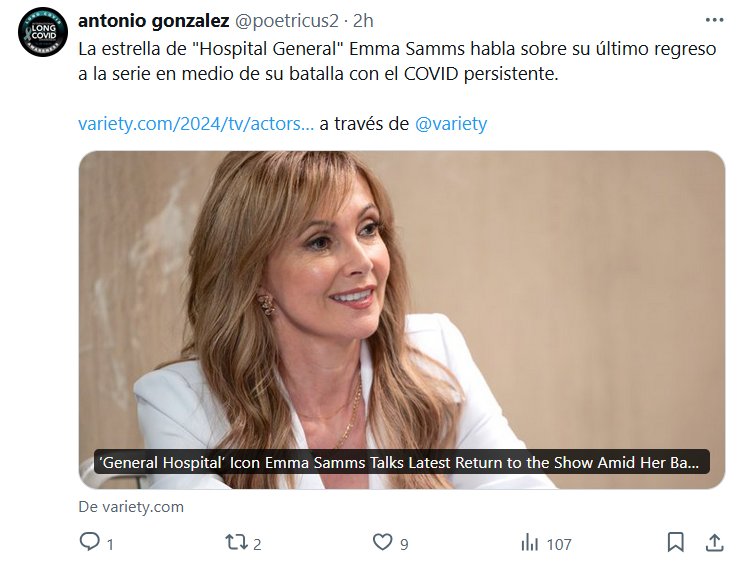Like the tweet with the heart icon

click(382, 543)
